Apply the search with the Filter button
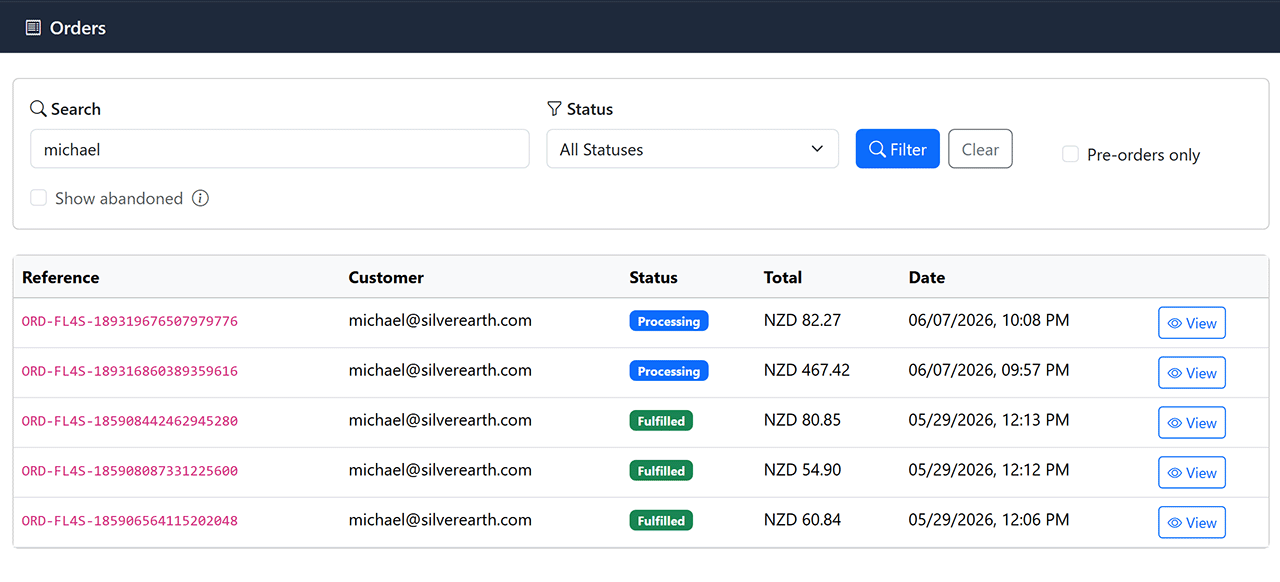Screen dimensions: 1280x582 click(897, 149)
